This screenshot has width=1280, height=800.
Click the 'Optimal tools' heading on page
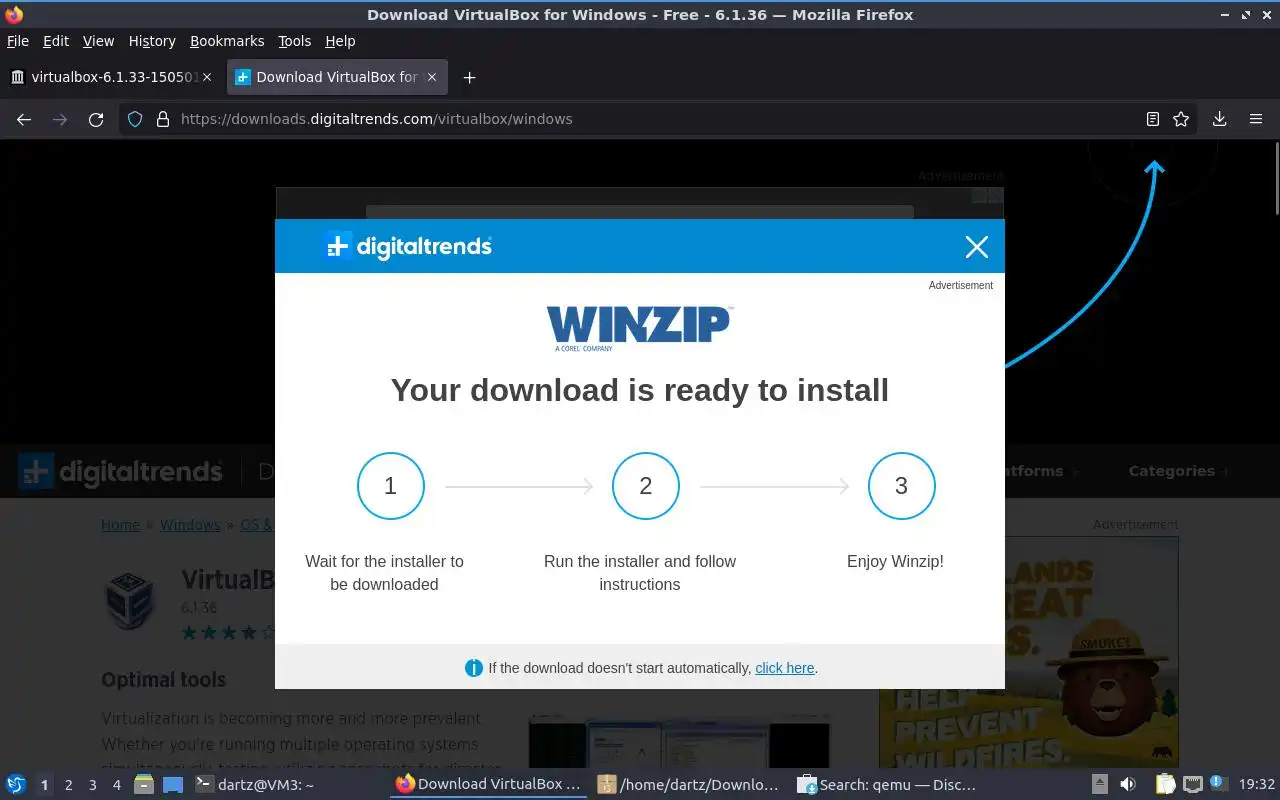point(163,680)
